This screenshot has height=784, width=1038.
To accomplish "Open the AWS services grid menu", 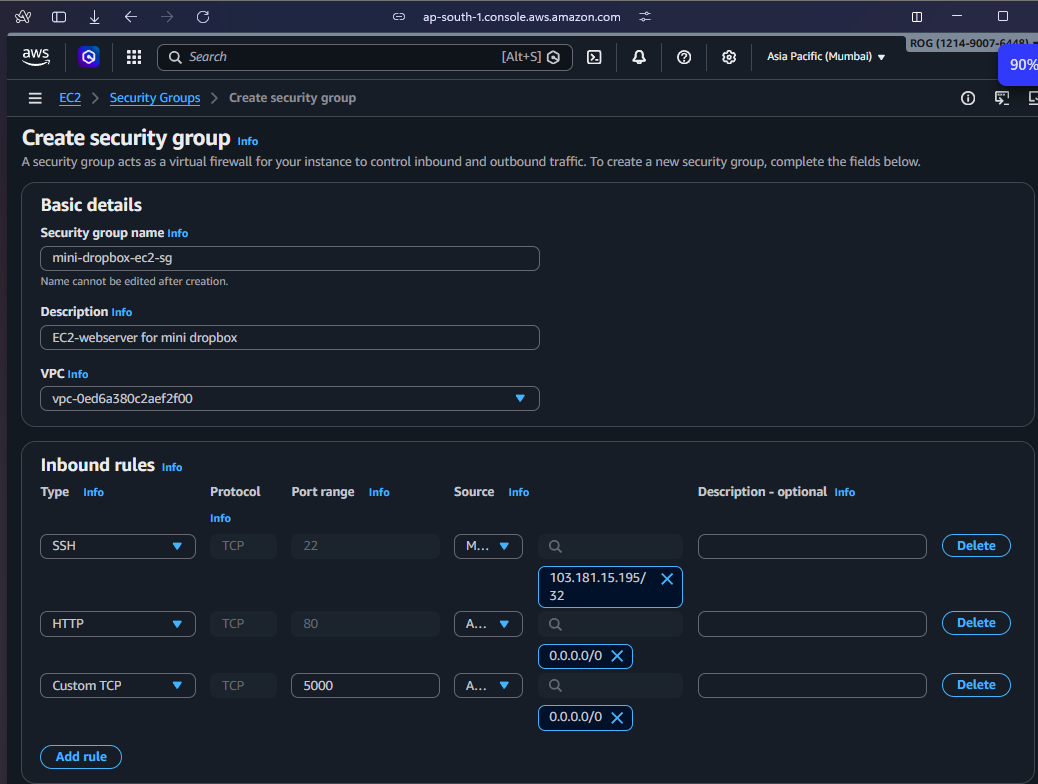I will pos(134,57).
